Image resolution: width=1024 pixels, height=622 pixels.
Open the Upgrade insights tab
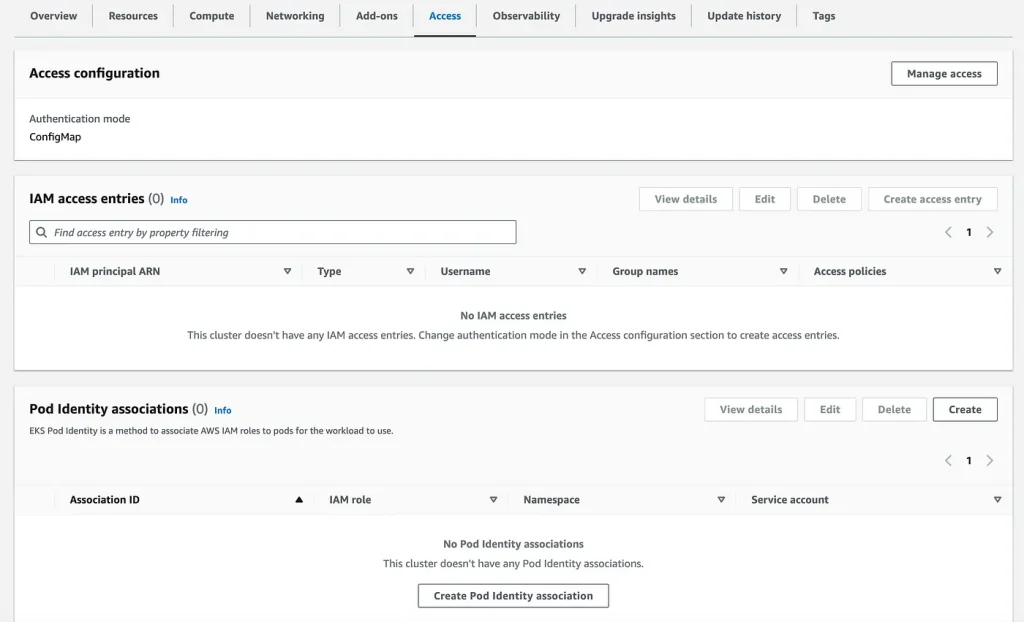point(633,16)
